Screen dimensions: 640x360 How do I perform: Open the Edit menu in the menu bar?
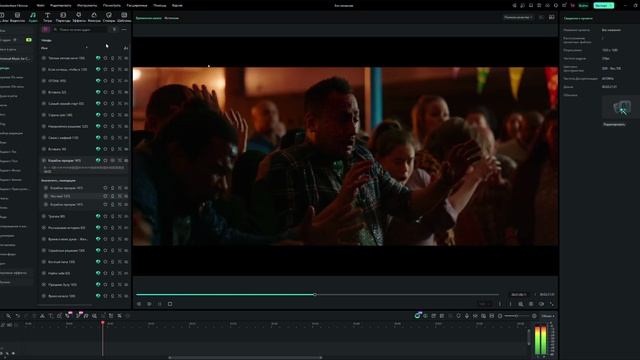coord(60,5)
